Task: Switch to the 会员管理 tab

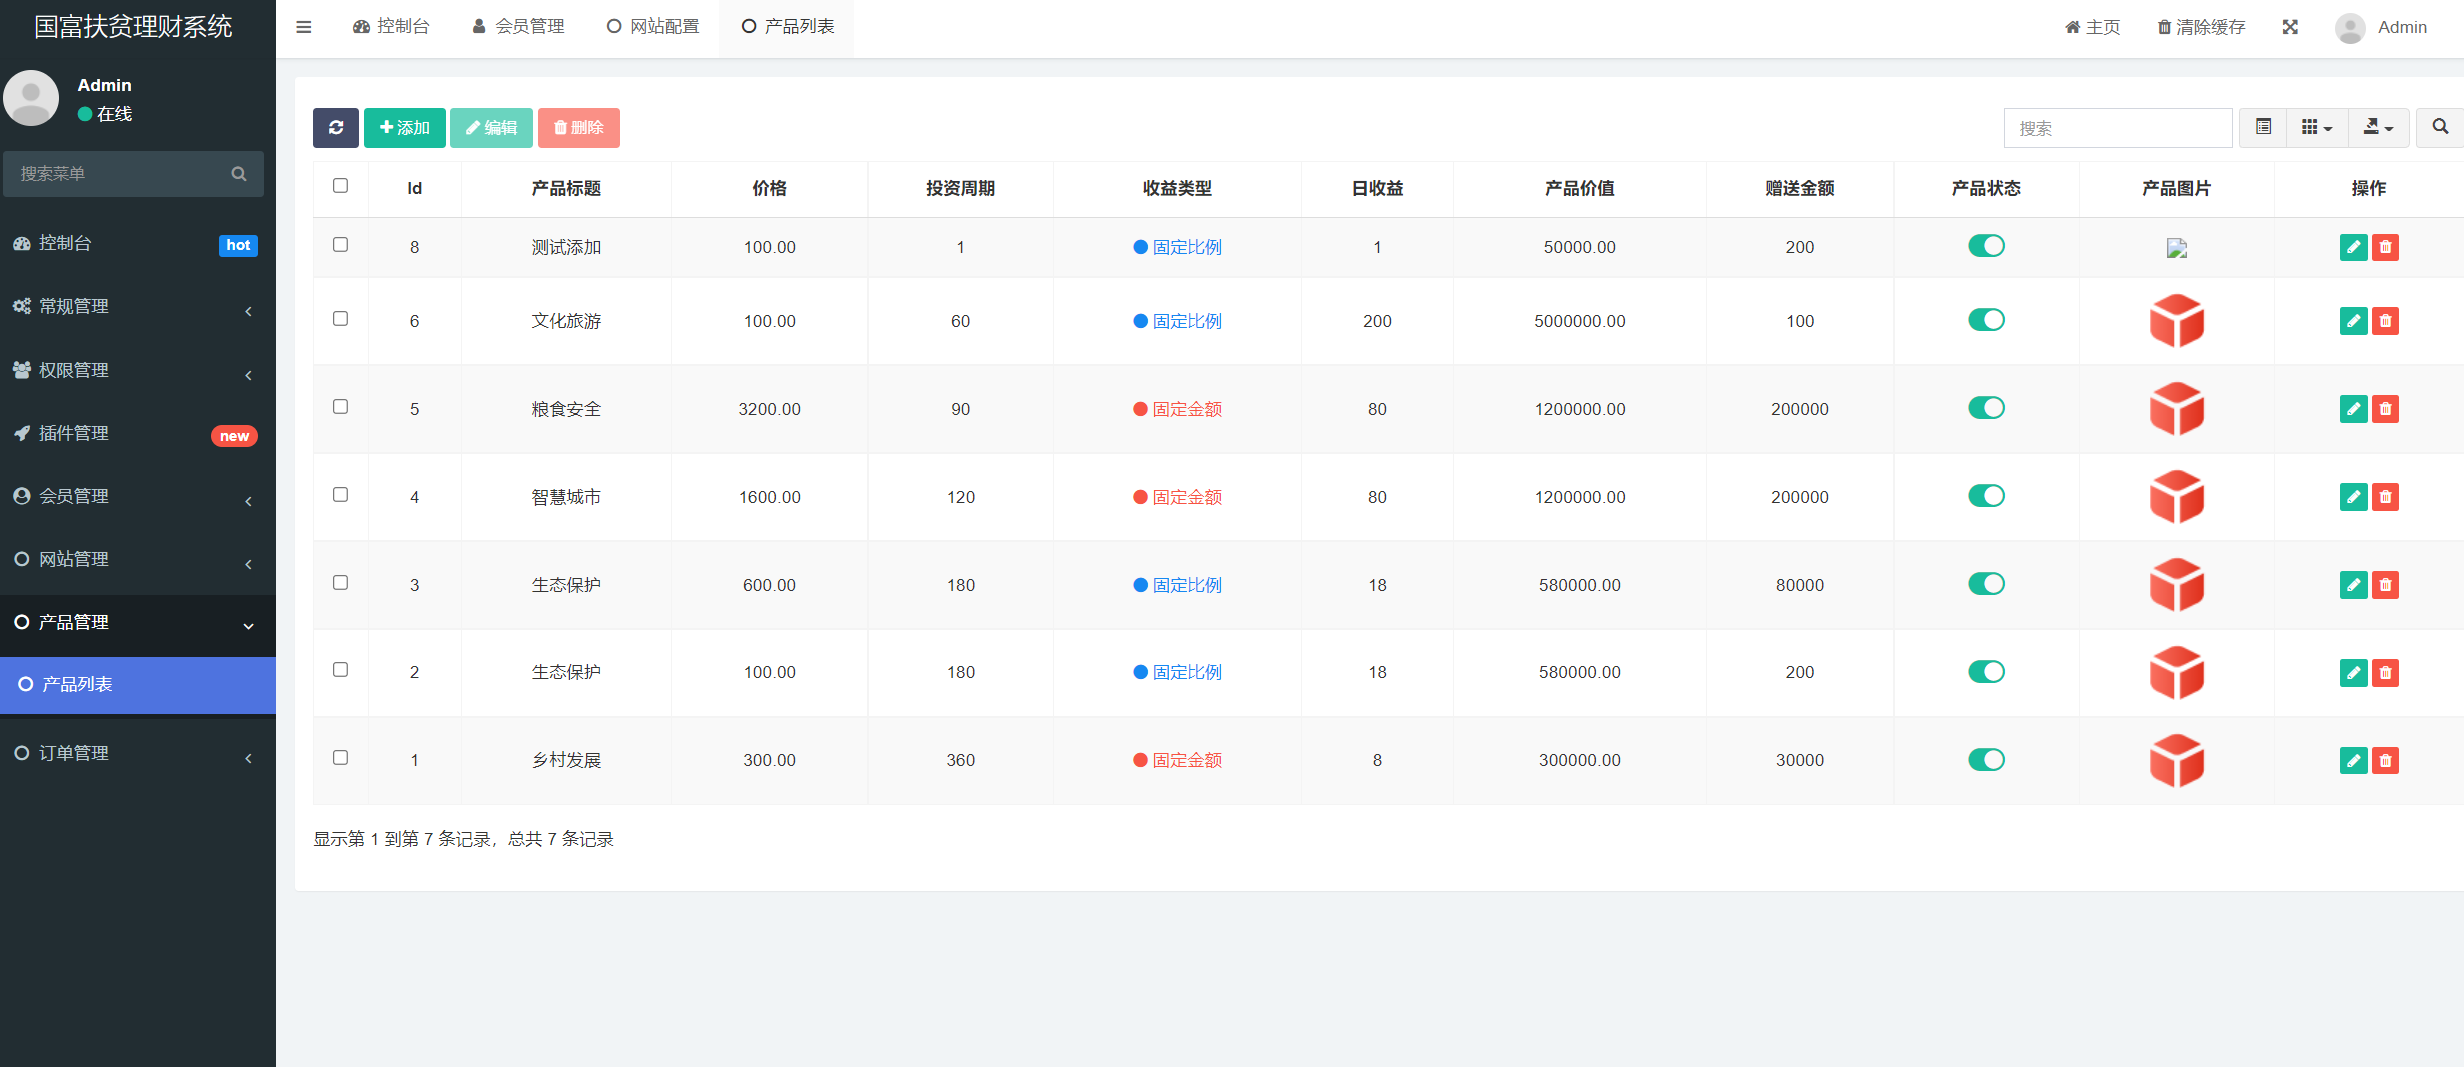Action: (518, 26)
